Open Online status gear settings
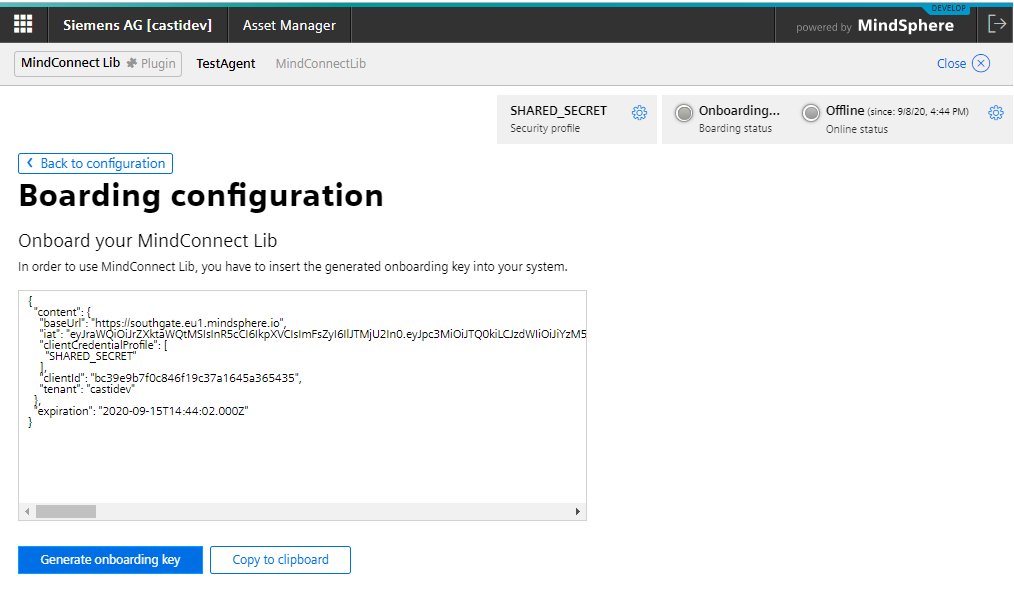The height and width of the screenshot is (600, 1014). [996, 112]
